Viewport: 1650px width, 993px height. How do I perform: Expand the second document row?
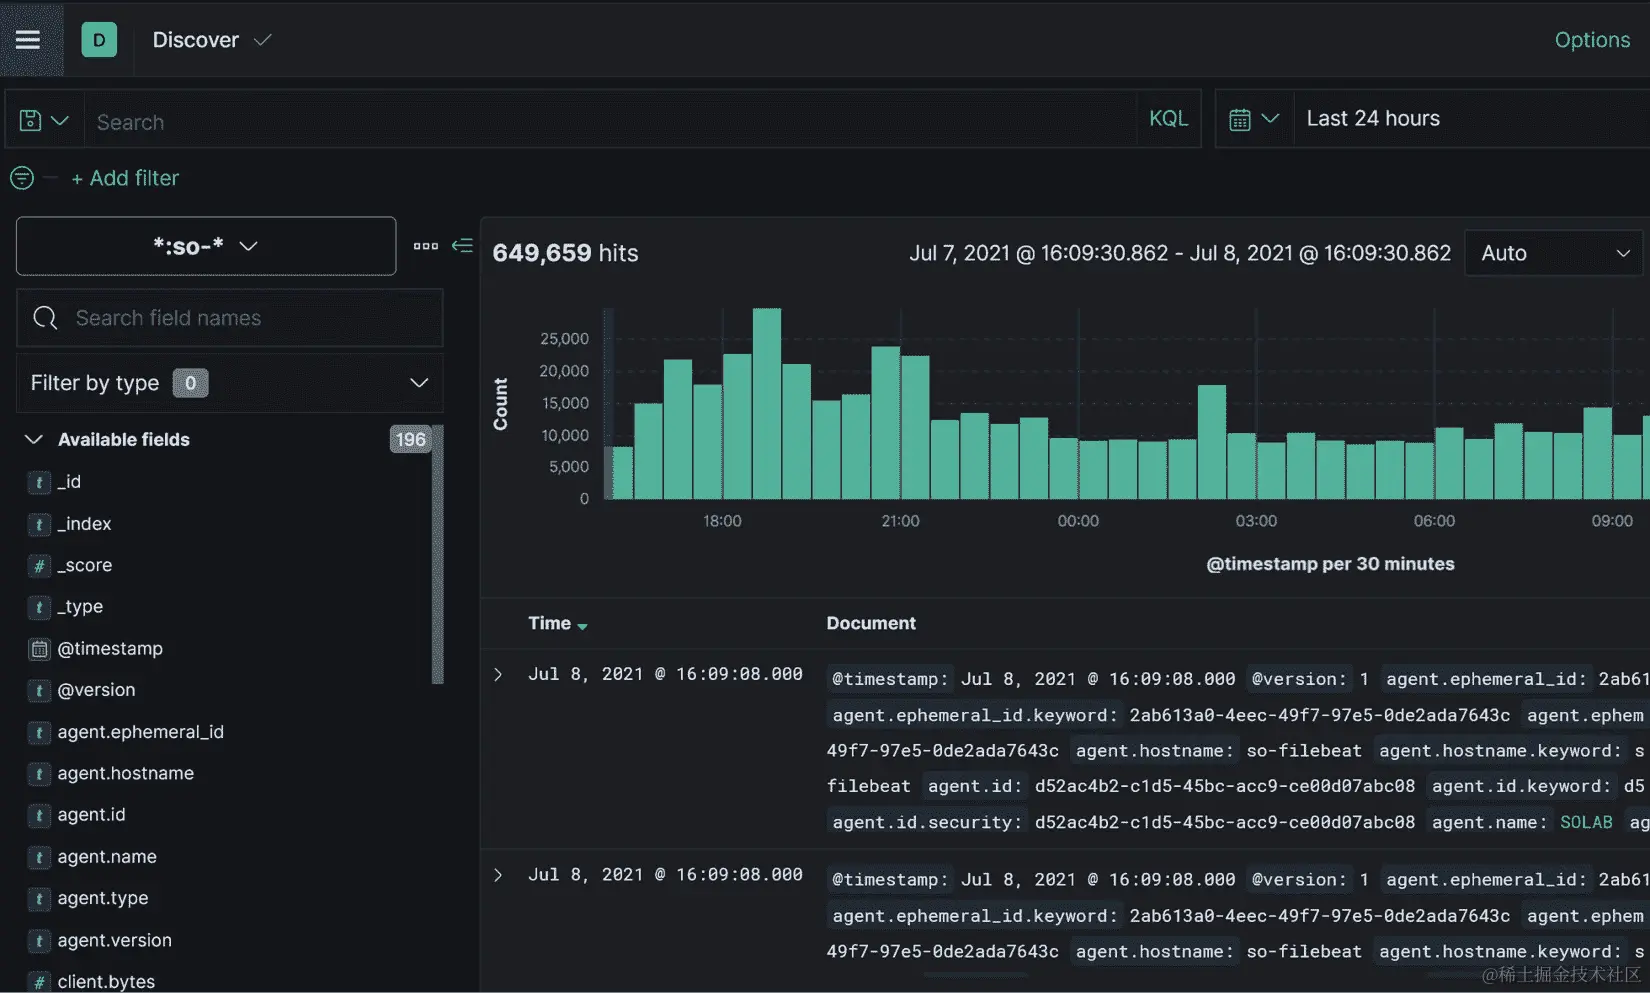[x=498, y=875]
